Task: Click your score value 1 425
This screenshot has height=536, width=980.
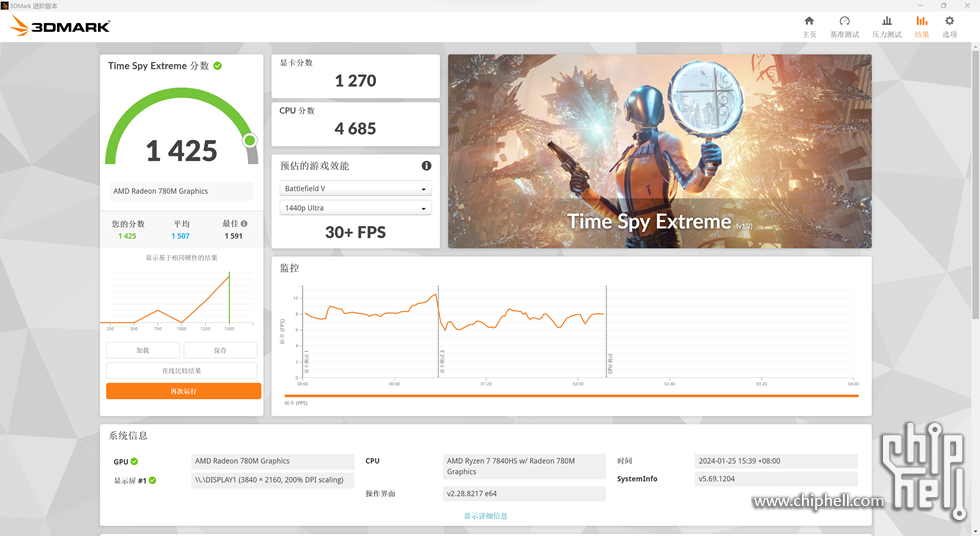Action: (x=127, y=236)
